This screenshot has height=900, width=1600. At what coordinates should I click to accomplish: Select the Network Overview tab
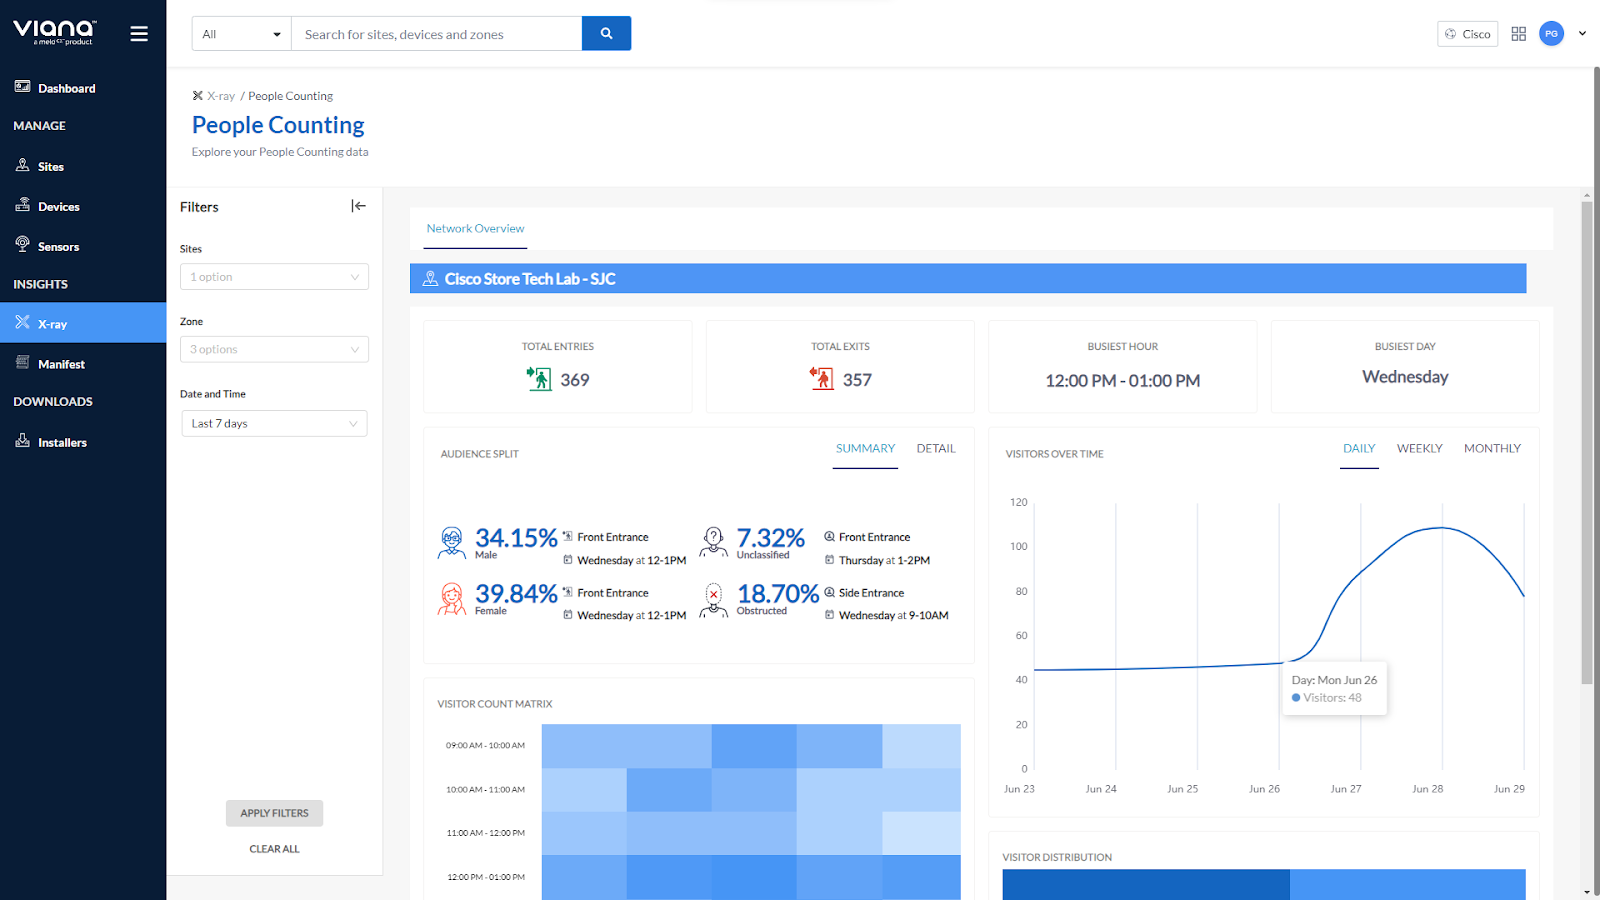(x=475, y=229)
